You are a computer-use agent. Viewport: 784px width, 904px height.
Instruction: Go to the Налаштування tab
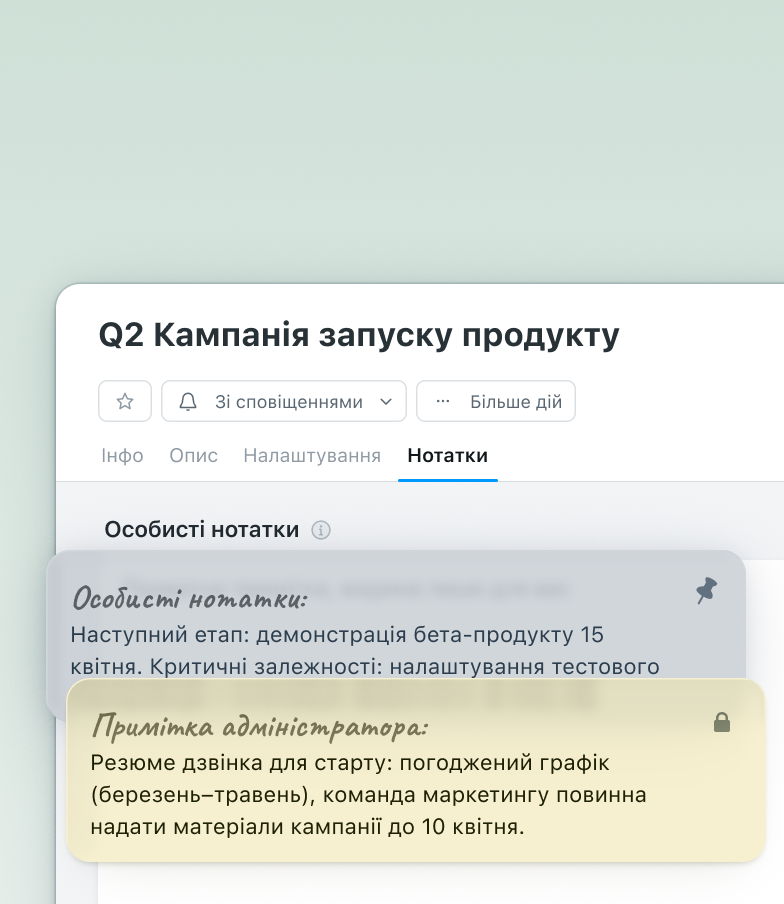pos(312,456)
